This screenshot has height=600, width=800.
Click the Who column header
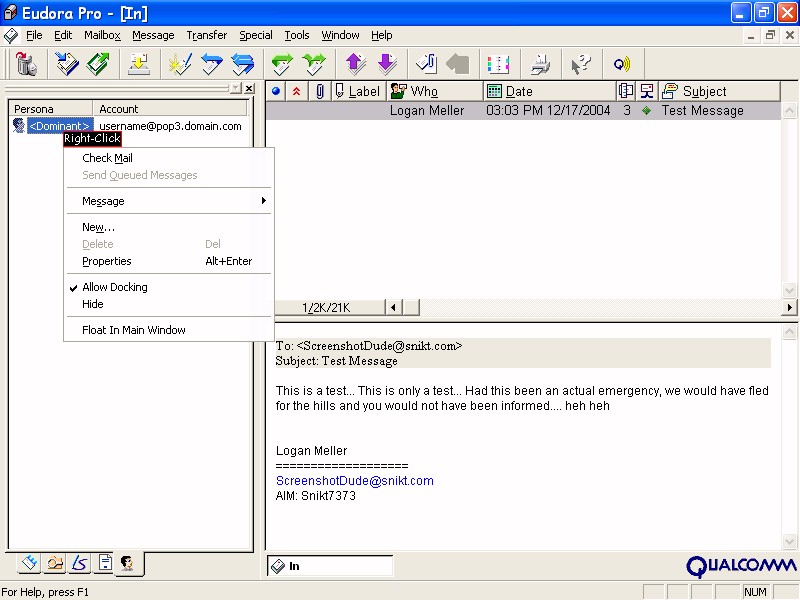coord(434,91)
